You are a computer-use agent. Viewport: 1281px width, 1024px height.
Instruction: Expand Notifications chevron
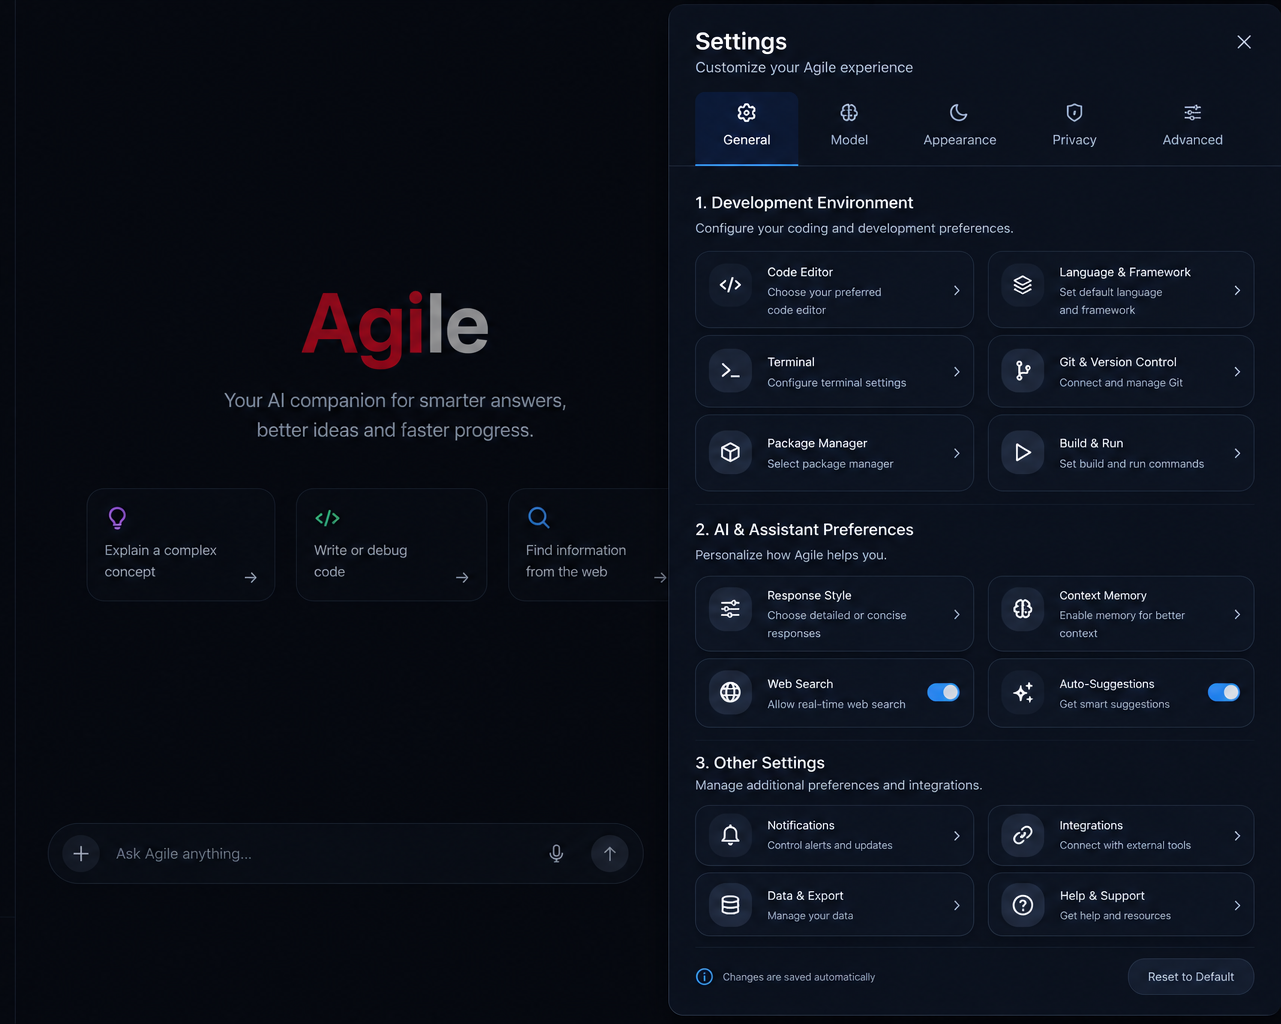[x=957, y=836]
